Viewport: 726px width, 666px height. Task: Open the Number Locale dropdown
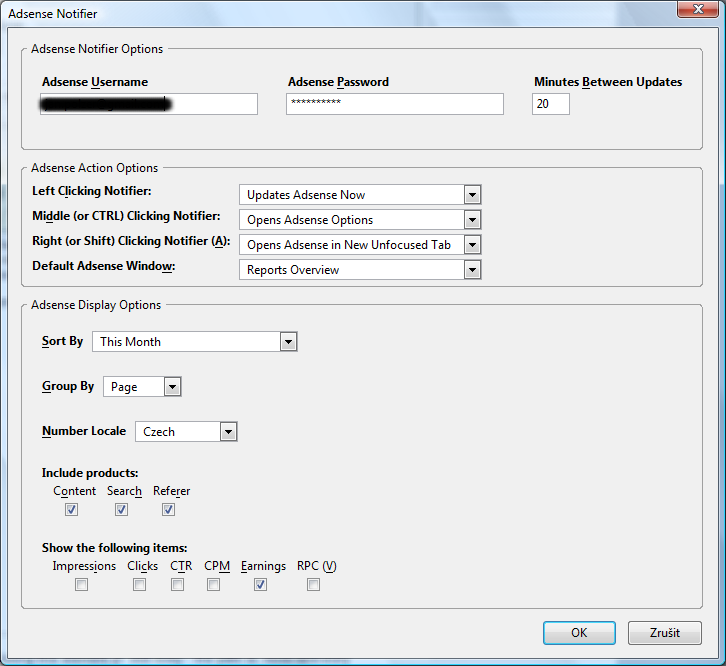click(x=186, y=431)
